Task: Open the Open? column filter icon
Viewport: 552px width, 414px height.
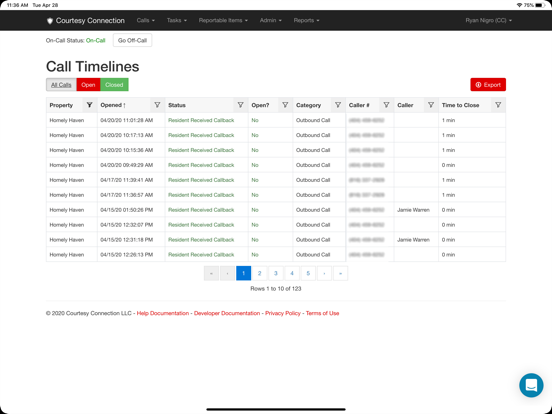Action: [285, 105]
